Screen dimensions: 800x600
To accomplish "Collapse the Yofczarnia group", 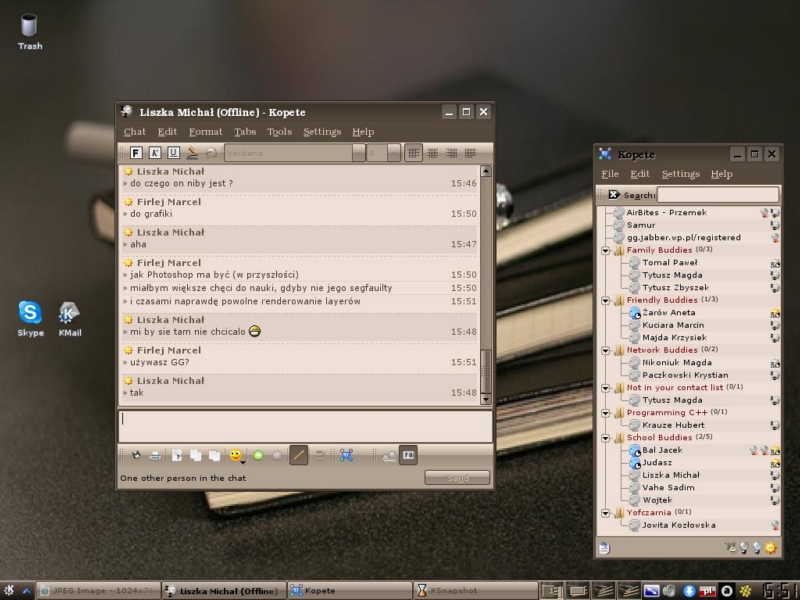I will click(606, 513).
